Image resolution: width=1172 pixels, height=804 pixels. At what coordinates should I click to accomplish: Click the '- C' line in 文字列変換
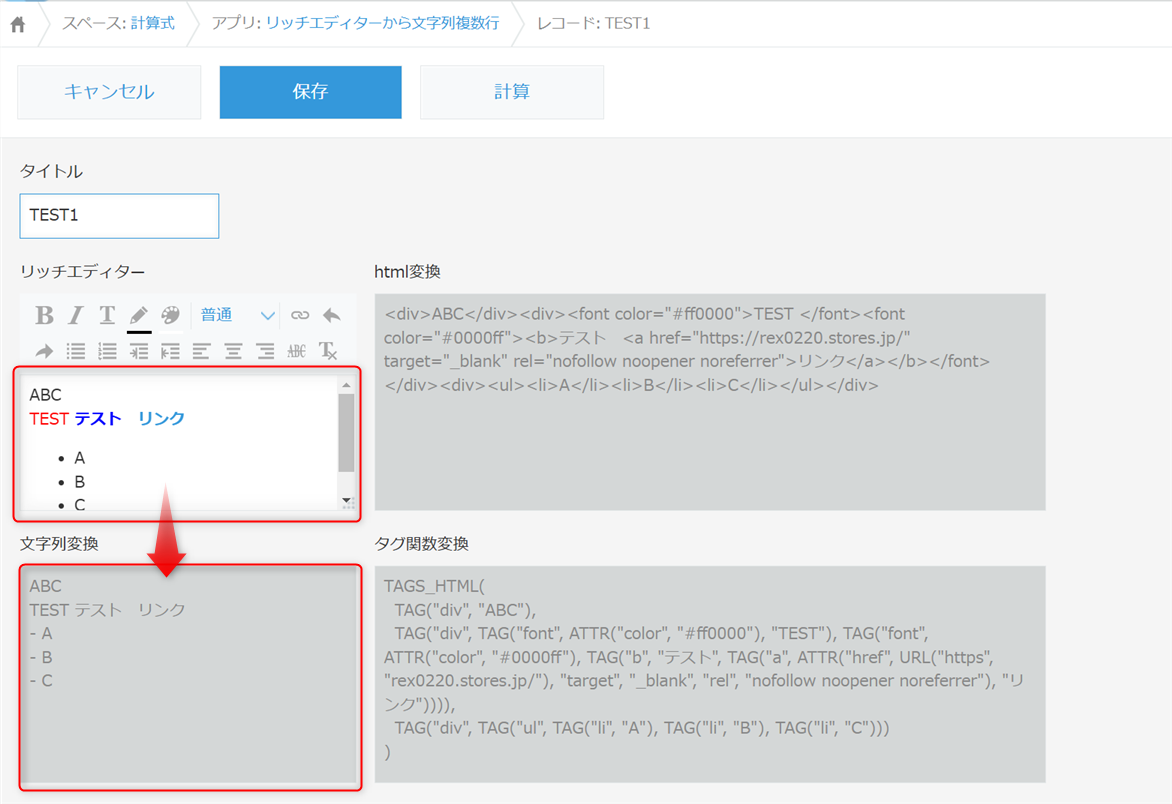pyautogui.click(x=41, y=681)
